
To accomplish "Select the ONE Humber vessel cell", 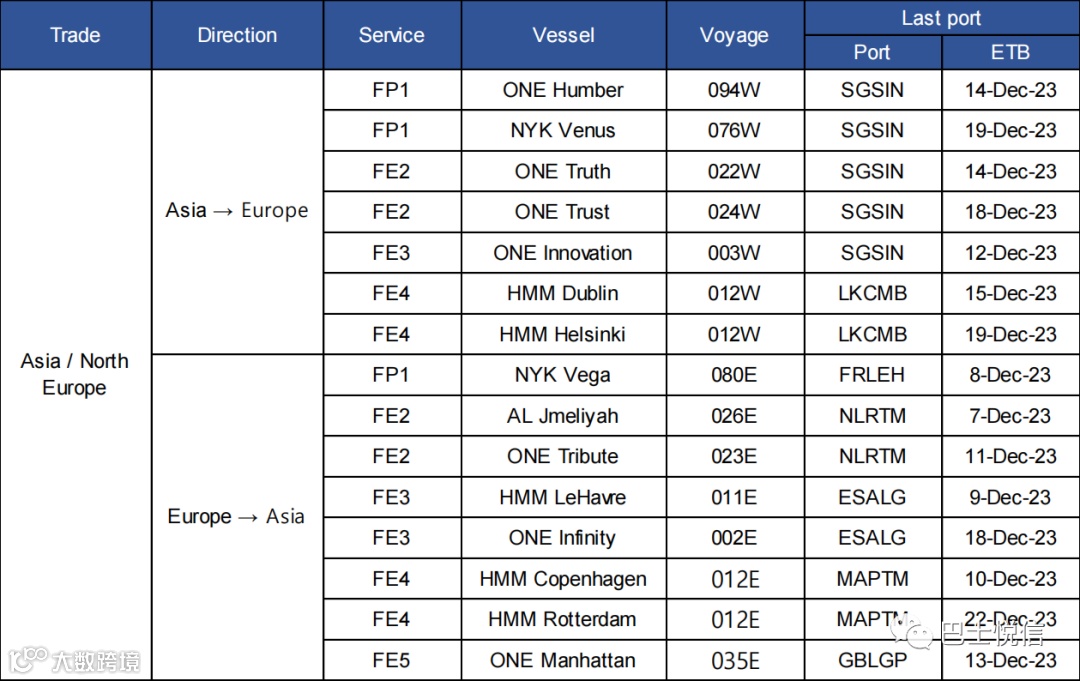I will 563,90.
